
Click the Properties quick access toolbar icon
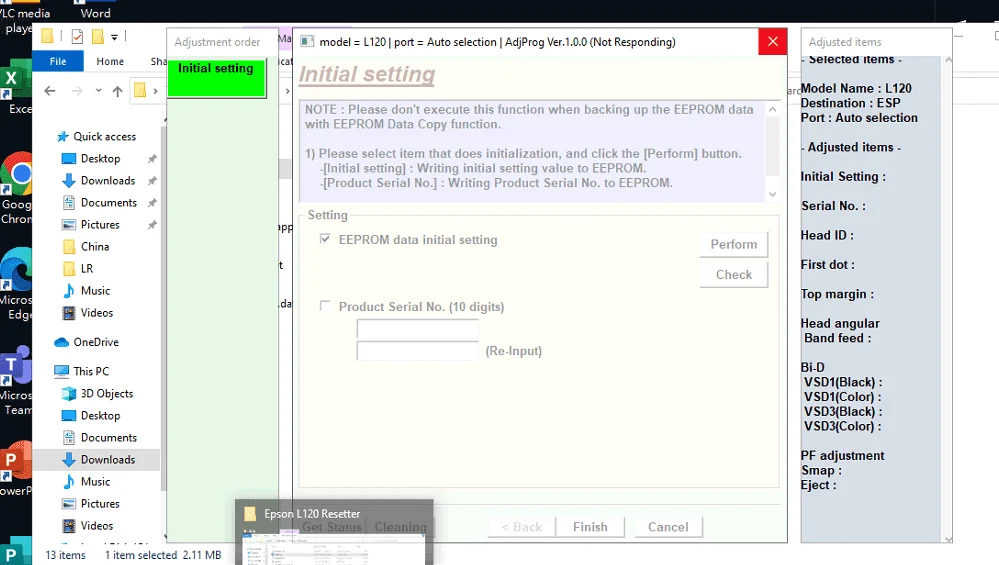coord(78,36)
